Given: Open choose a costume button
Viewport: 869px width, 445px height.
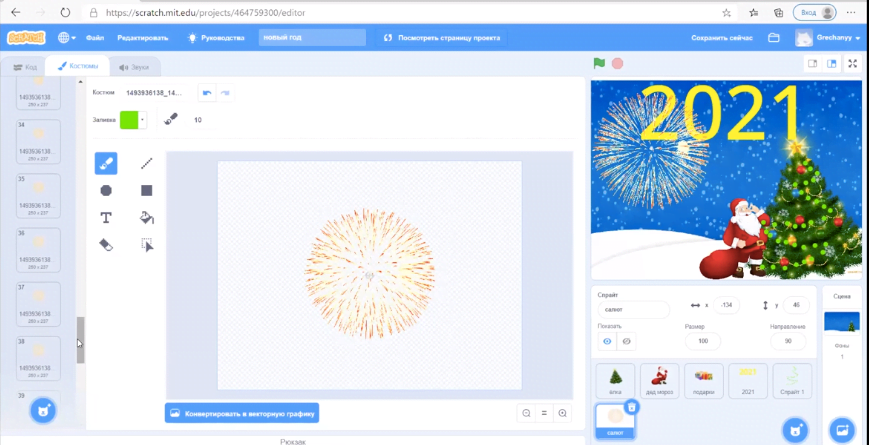Looking at the screenshot, I should [43, 411].
